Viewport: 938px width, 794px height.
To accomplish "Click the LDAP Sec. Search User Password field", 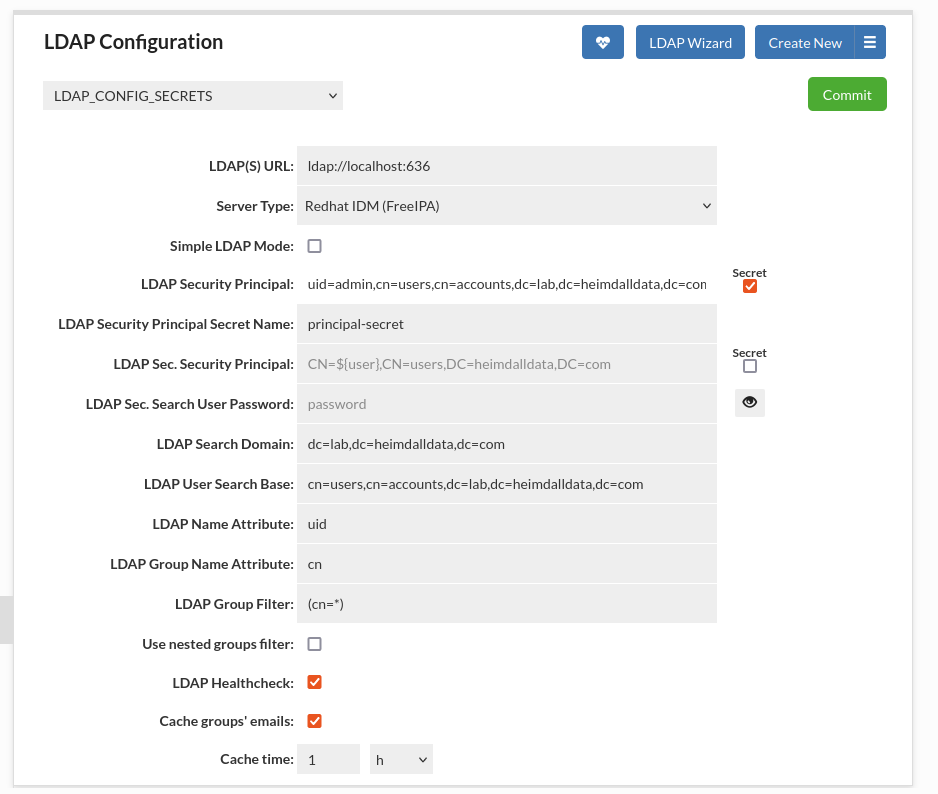I will coord(507,404).
